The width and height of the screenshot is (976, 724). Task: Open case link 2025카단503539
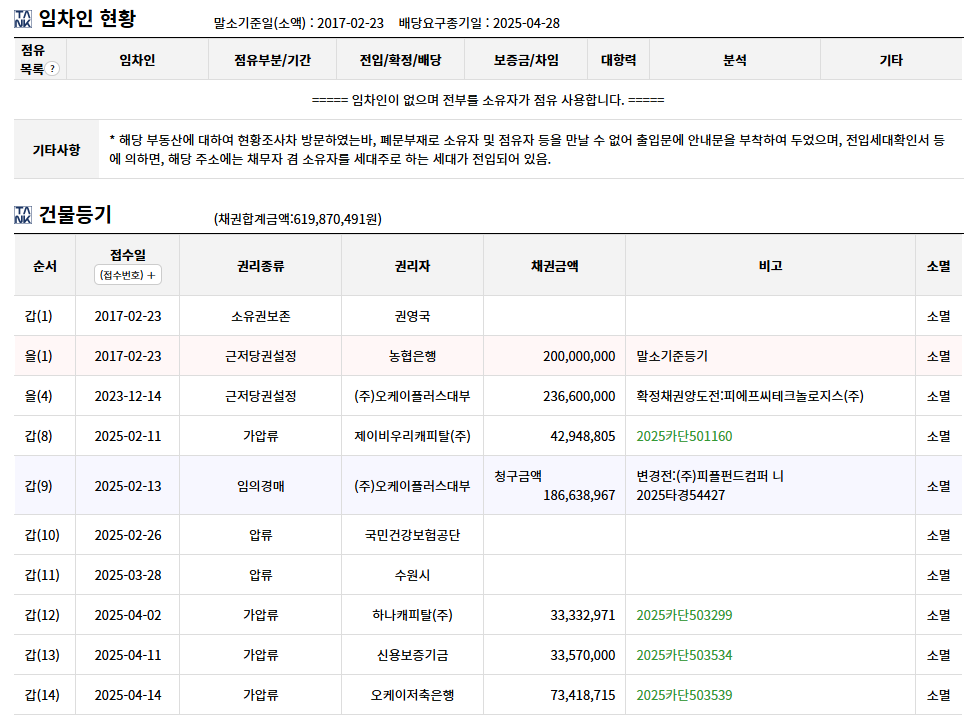click(x=684, y=695)
